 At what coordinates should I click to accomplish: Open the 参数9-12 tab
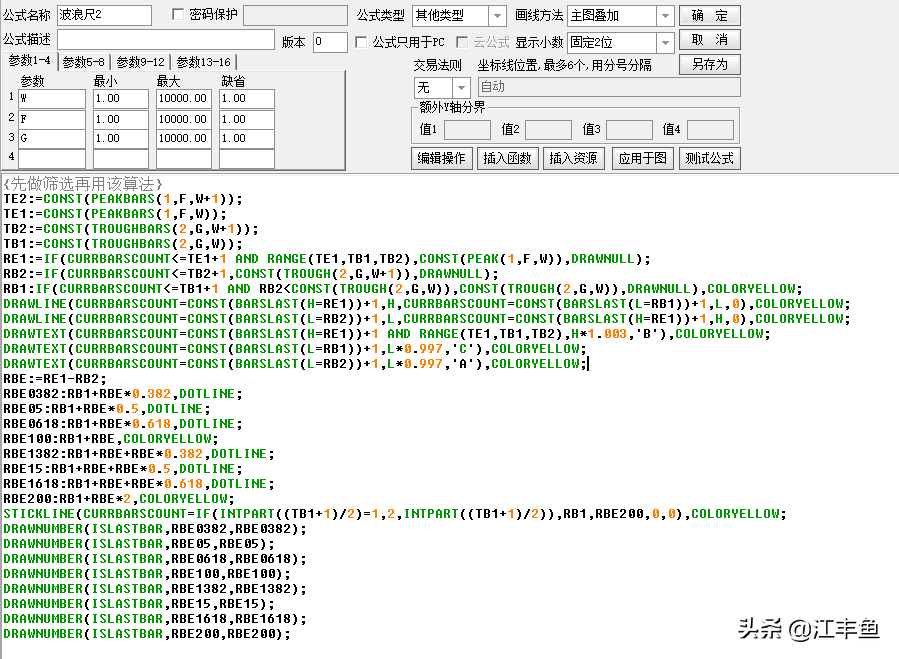(x=140, y=62)
